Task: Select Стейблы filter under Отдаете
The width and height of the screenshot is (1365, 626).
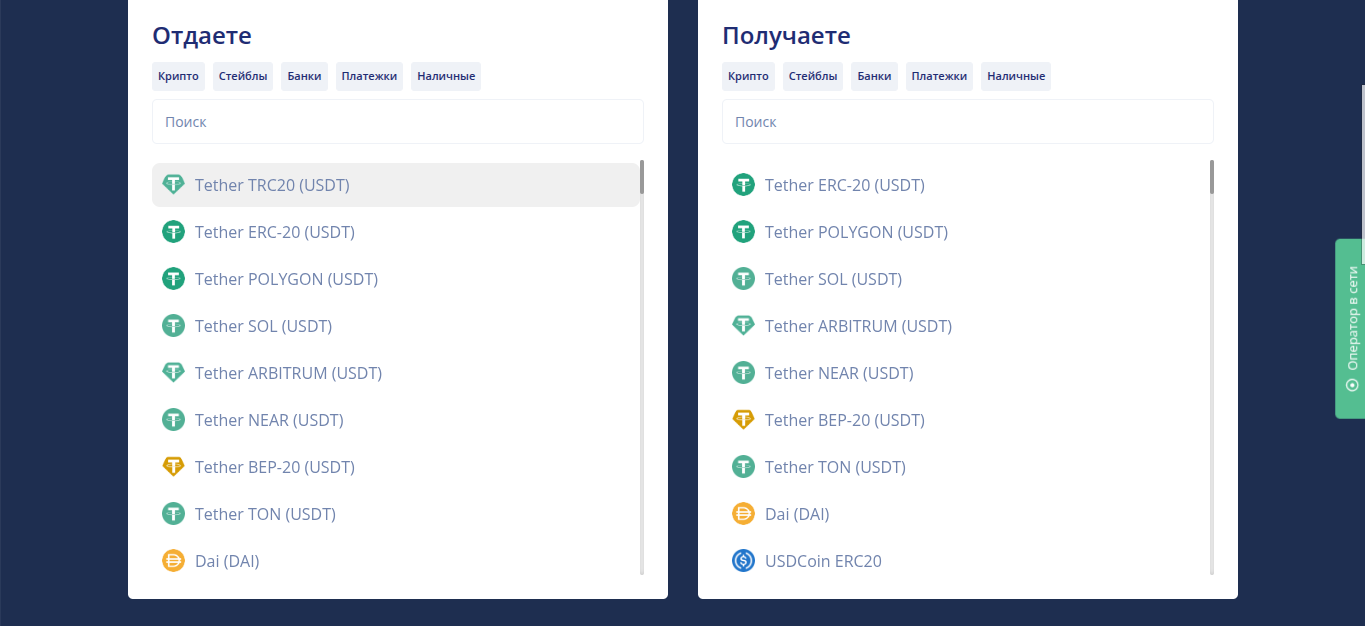Action: click(243, 76)
